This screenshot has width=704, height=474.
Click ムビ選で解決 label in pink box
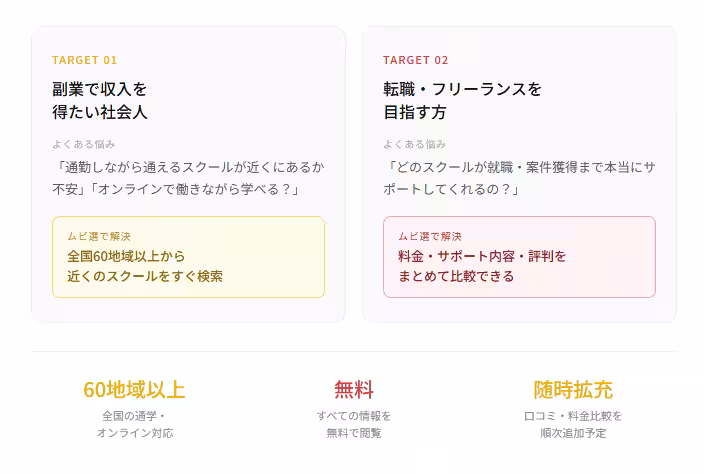tap(430, 236)
